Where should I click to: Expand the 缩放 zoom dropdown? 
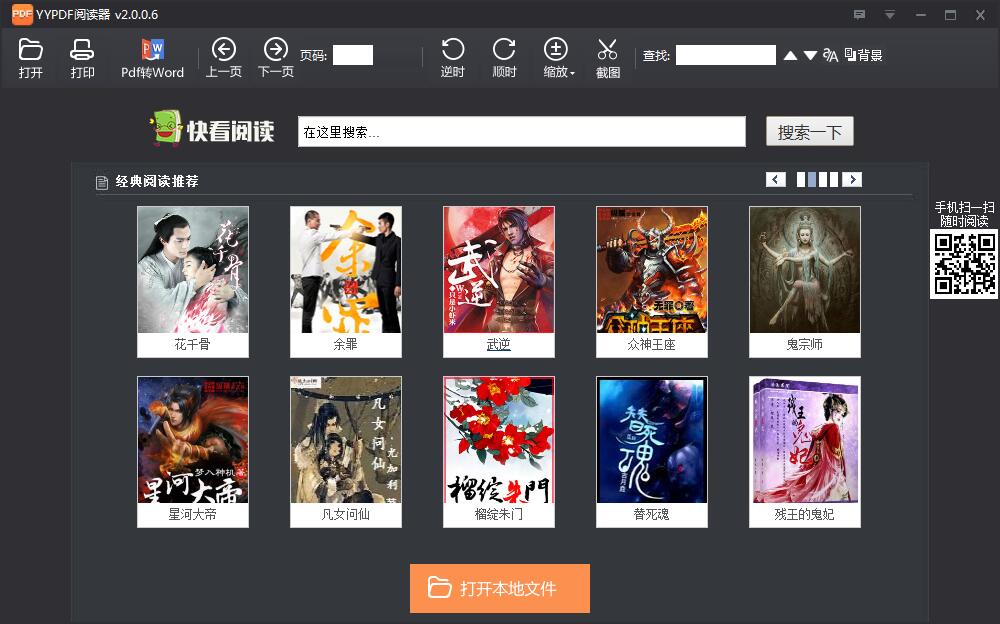[x=558, y=59]
